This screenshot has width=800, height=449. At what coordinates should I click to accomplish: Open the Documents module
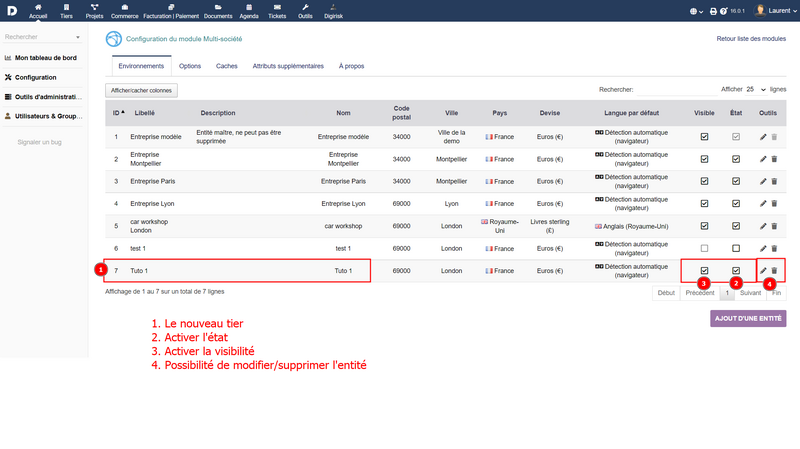coord(218,11)
